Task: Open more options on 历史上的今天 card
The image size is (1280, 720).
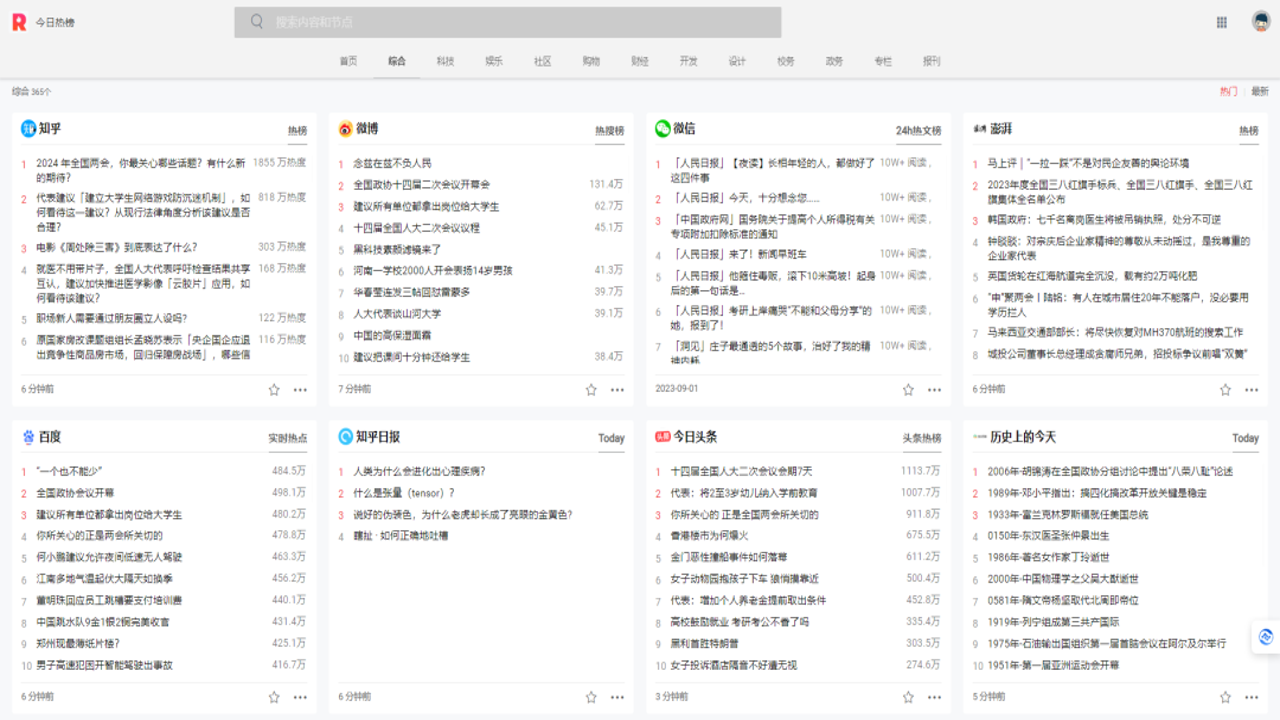Action: click(1251, 697)
